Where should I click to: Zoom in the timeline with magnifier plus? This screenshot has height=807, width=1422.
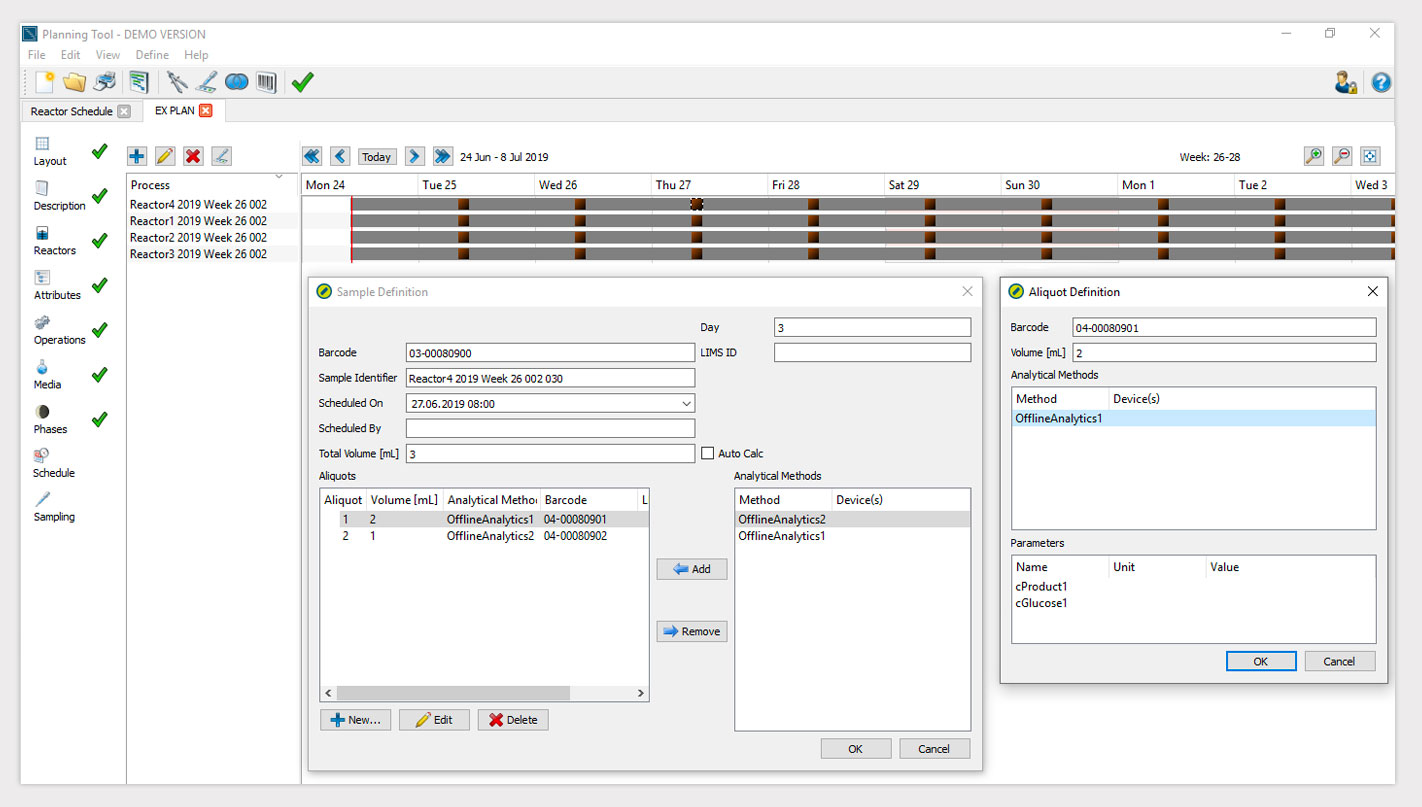[x=1314, y=156]
